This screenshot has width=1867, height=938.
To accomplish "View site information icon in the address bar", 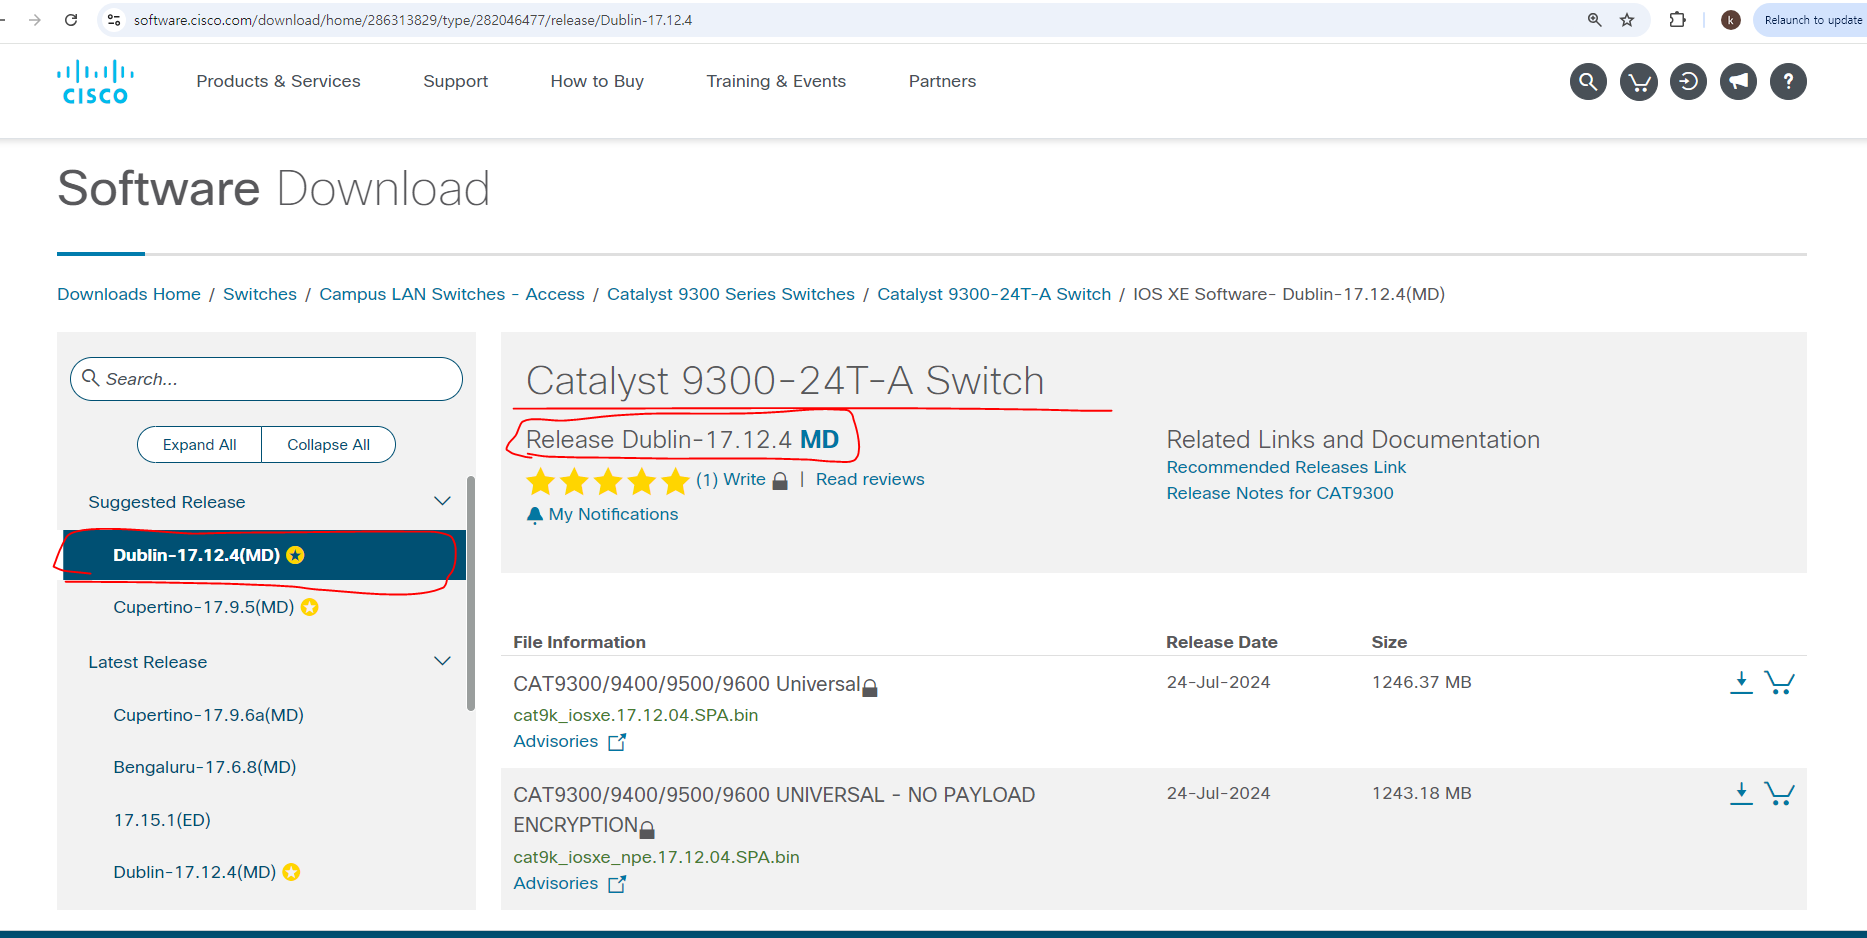I will (114, 20).
